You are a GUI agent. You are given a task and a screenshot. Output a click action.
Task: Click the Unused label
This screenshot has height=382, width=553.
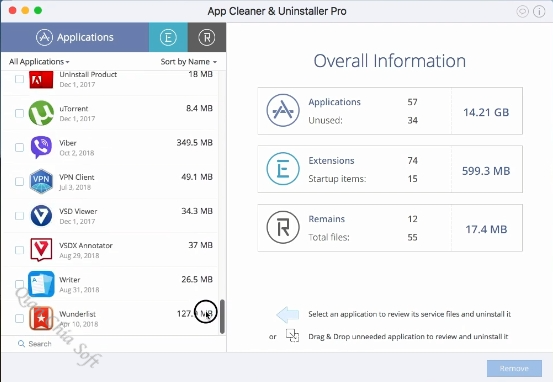point(326,120)
